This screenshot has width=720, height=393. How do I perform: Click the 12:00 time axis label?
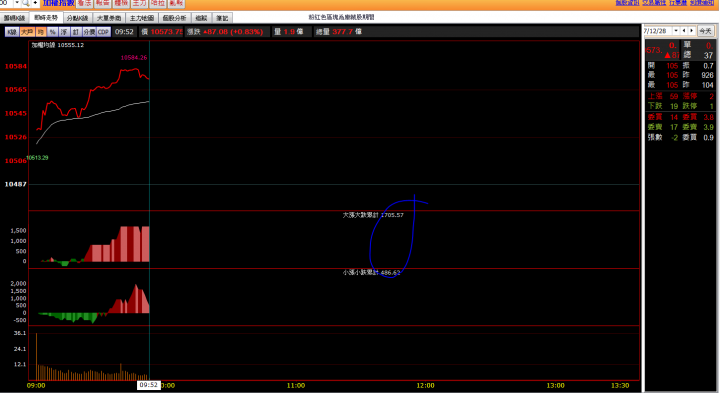pos(425,385)
